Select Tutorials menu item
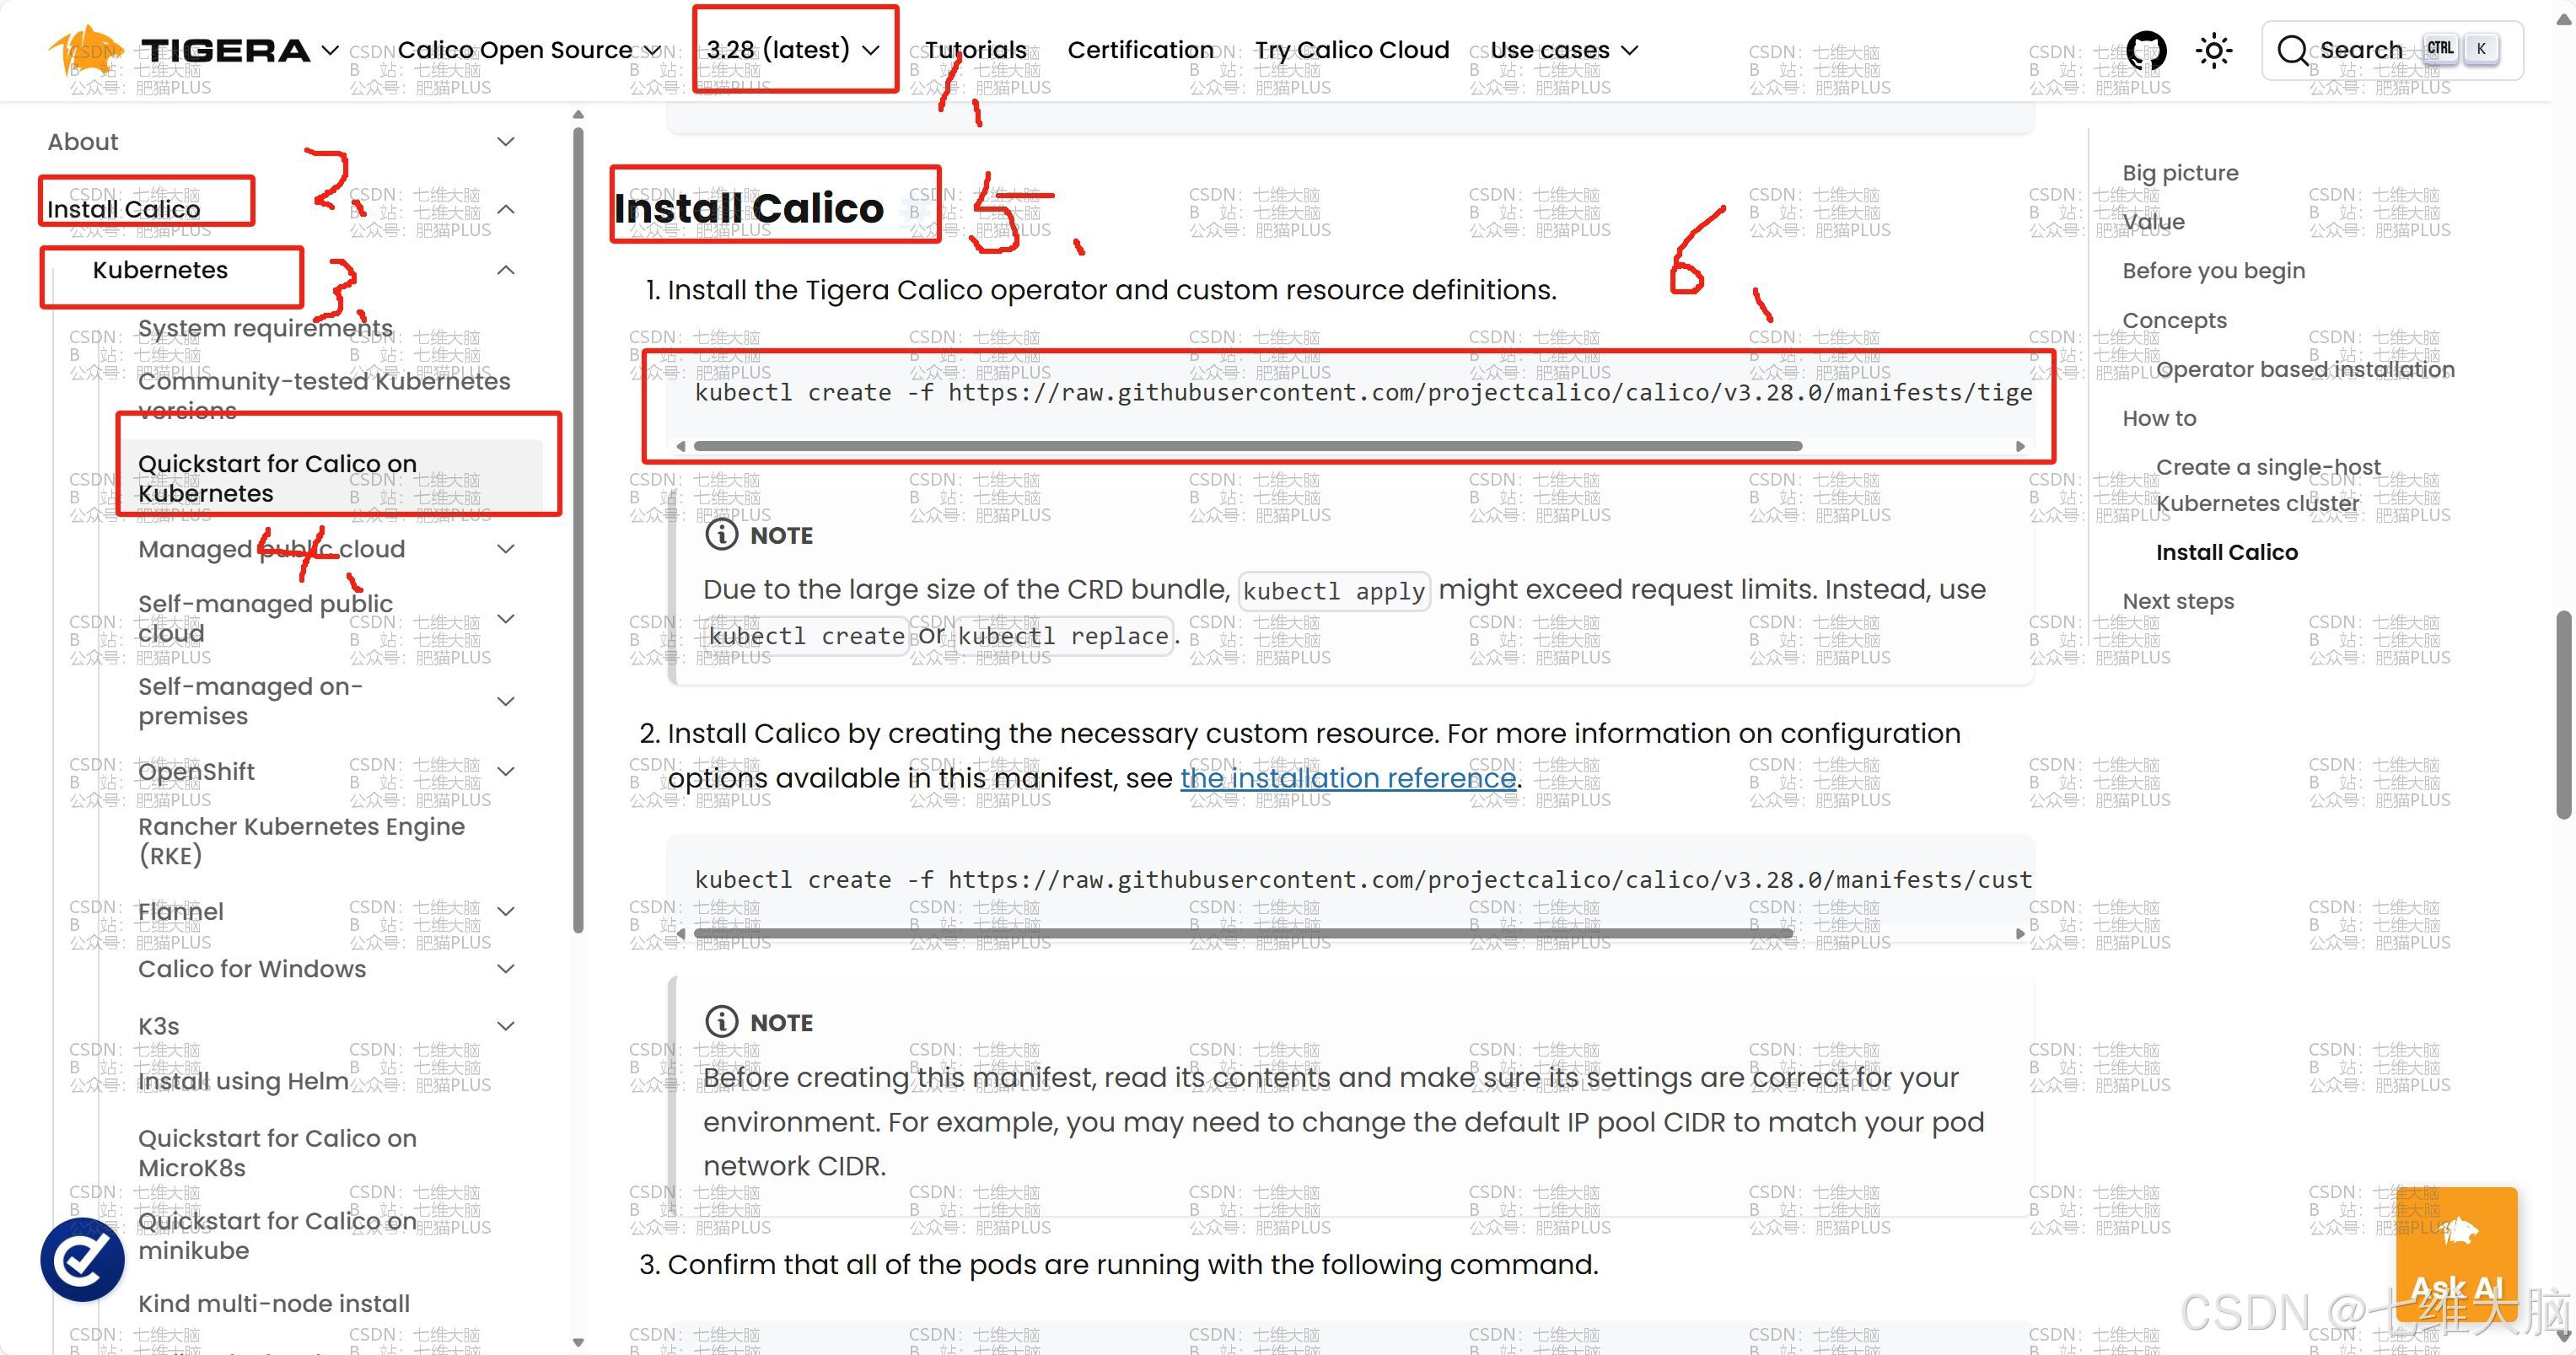This screenshot has width=2576, height=1355. click(975, 48)
